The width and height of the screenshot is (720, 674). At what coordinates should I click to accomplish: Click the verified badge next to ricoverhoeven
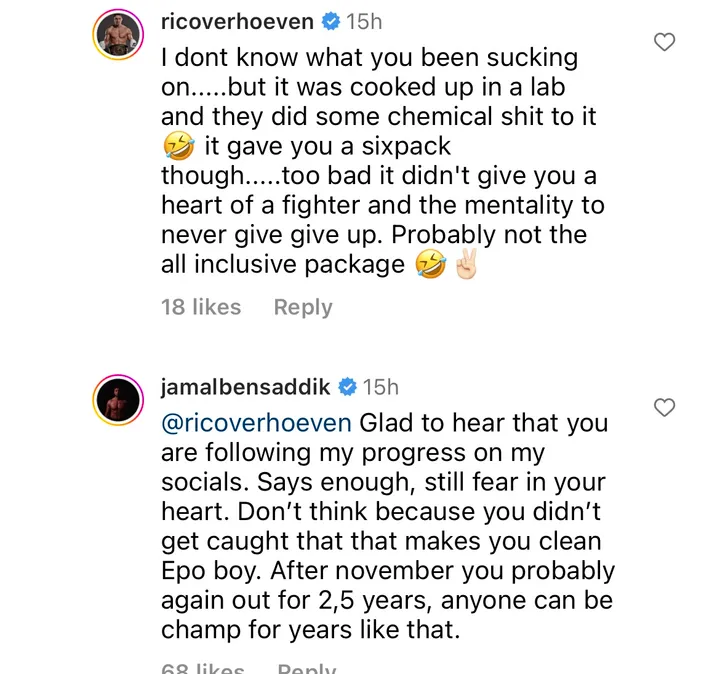pyautogui.click(x=329, y=21)
